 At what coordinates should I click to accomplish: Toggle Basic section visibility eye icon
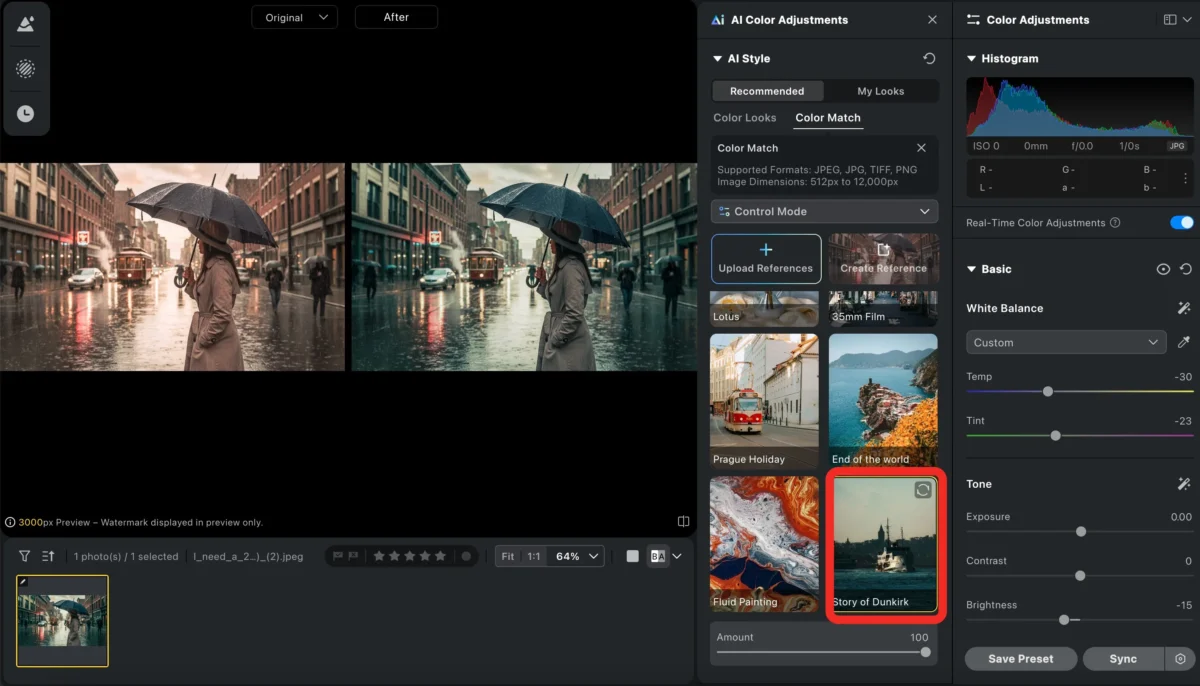[1163, 269]
